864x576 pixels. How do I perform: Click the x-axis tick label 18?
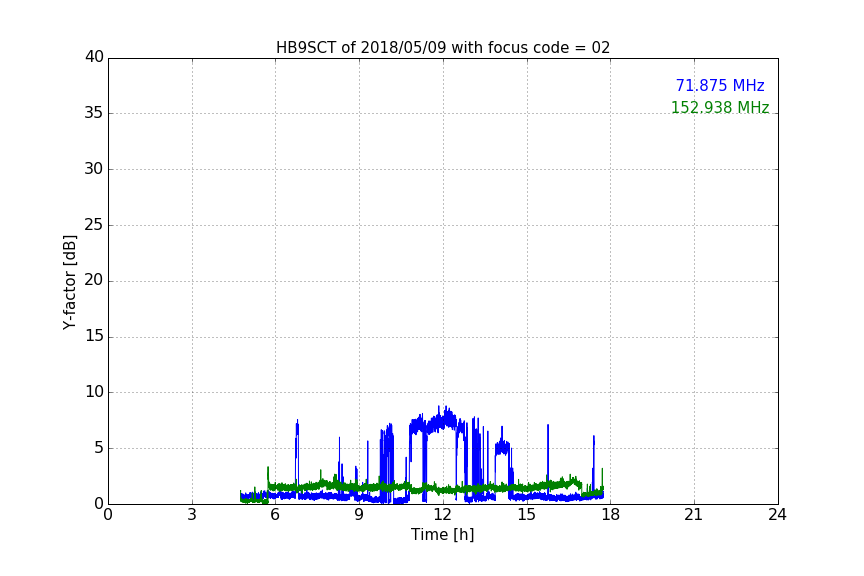(611, 515)
